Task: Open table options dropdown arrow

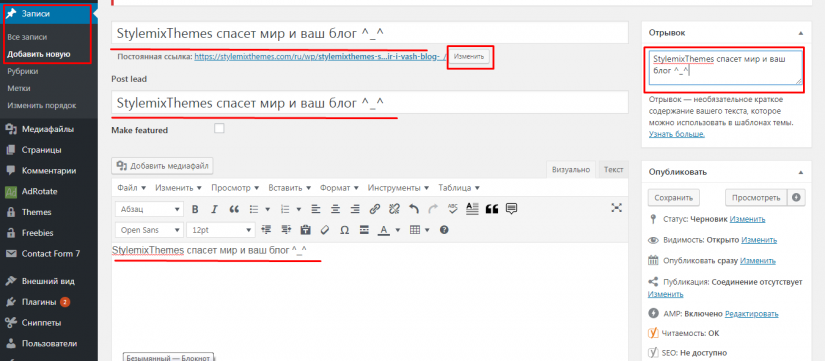Action: 428,230
